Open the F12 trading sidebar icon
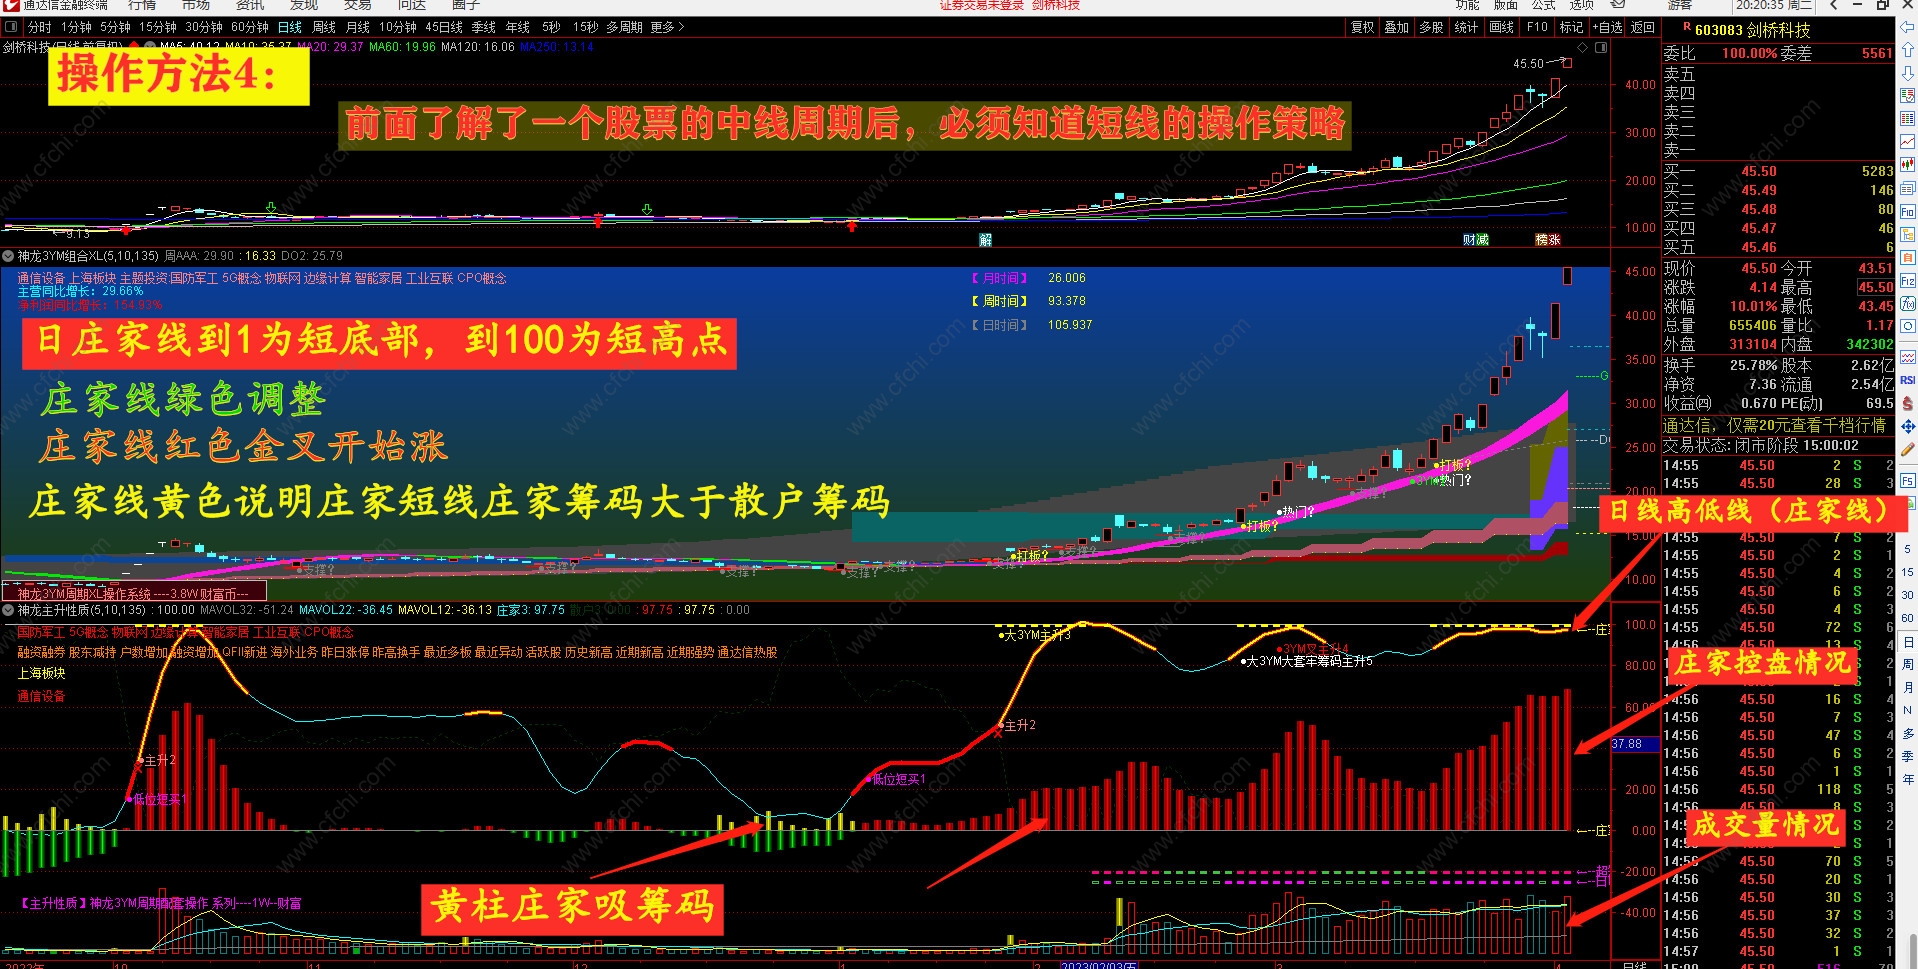 click(1908, 280)
